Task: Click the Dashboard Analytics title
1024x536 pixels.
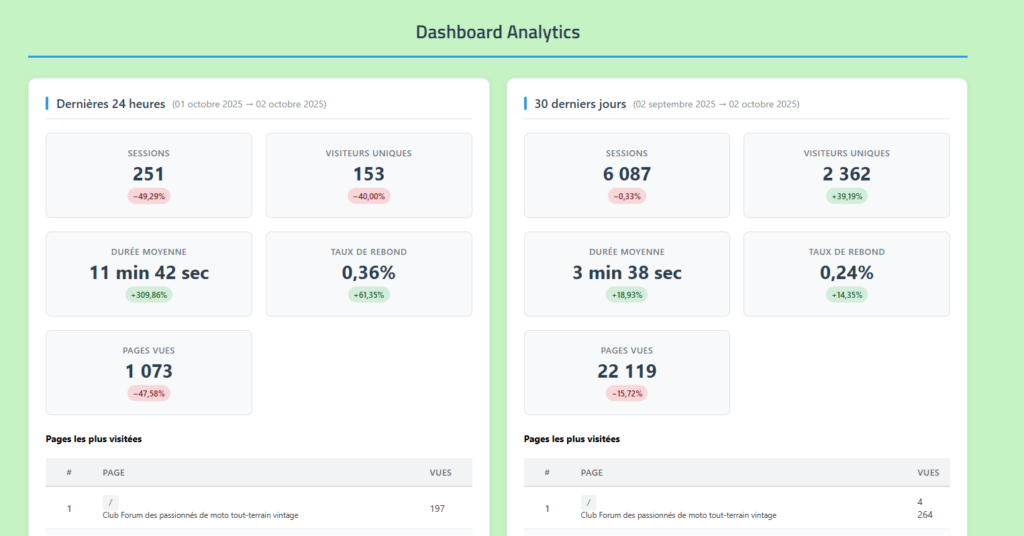Action: point(498,32)
